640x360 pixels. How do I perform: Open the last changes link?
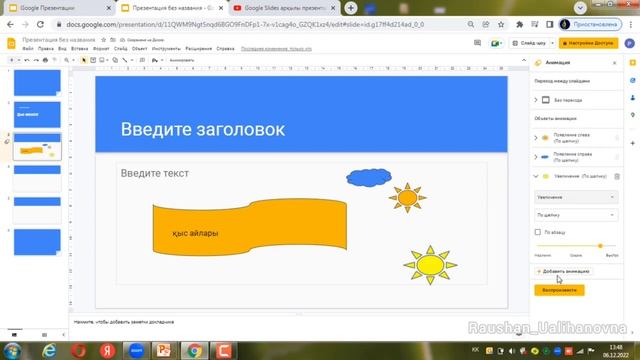point(276,49)
